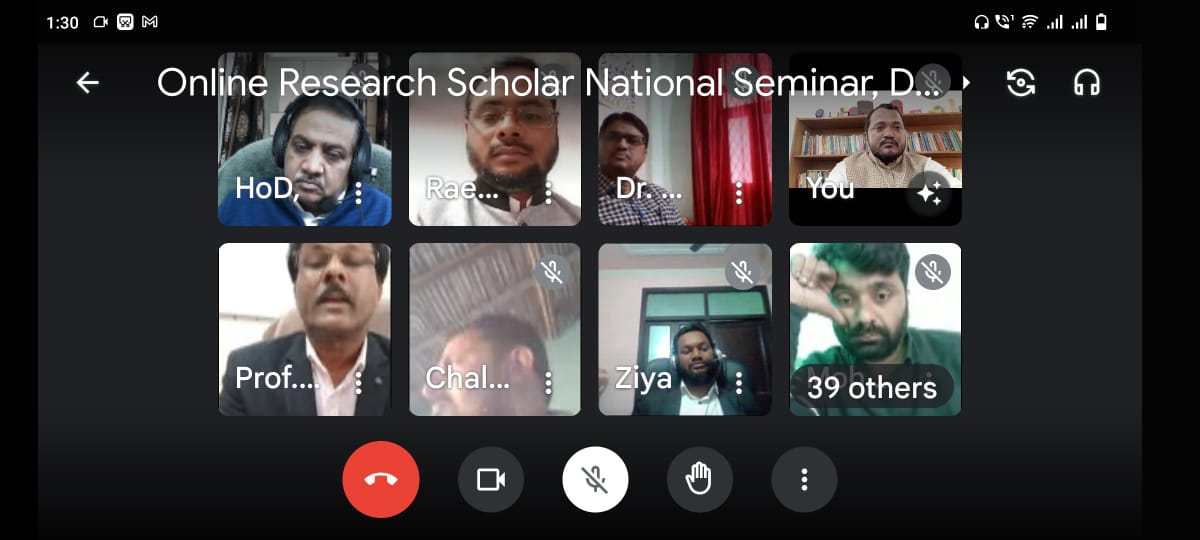Unmute the microphone
Screen dimensions: 1200x540
[x=595, y=480]
